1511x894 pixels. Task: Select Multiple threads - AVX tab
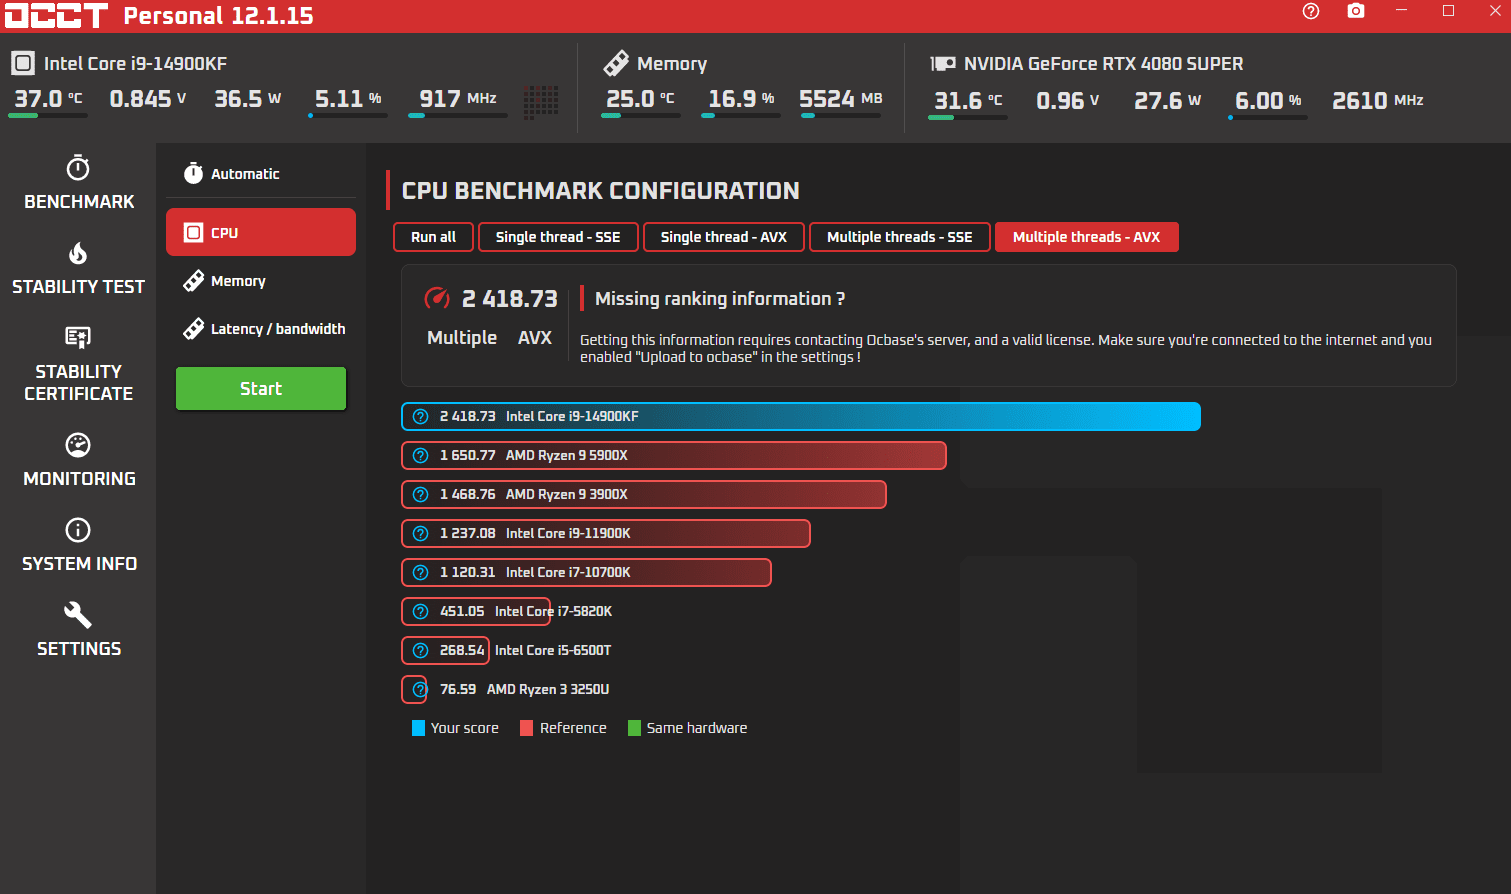pyautogui.click(x=1086, y=237)
